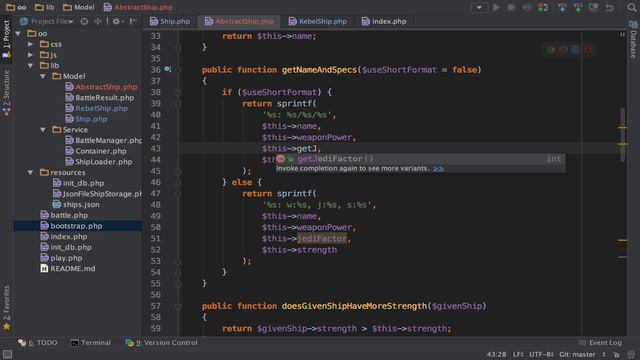Open Search Everywhere magnifier icon
The width and height of the screenshot is (640, 360).
point(631,7)
